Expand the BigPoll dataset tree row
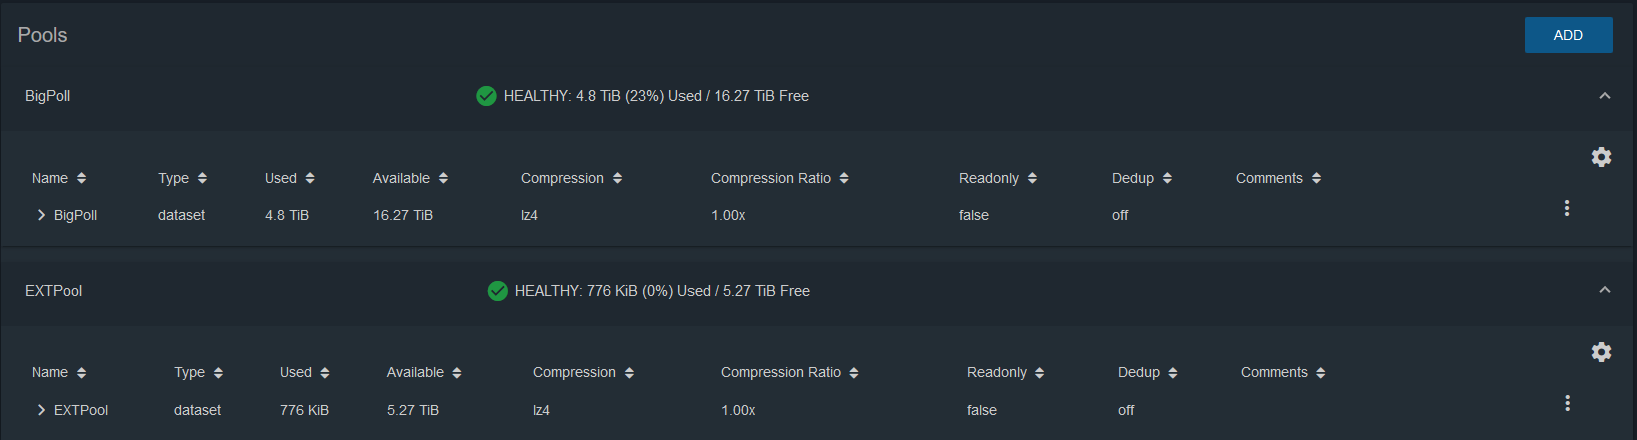1637x440 pixels. pos(41,215)
